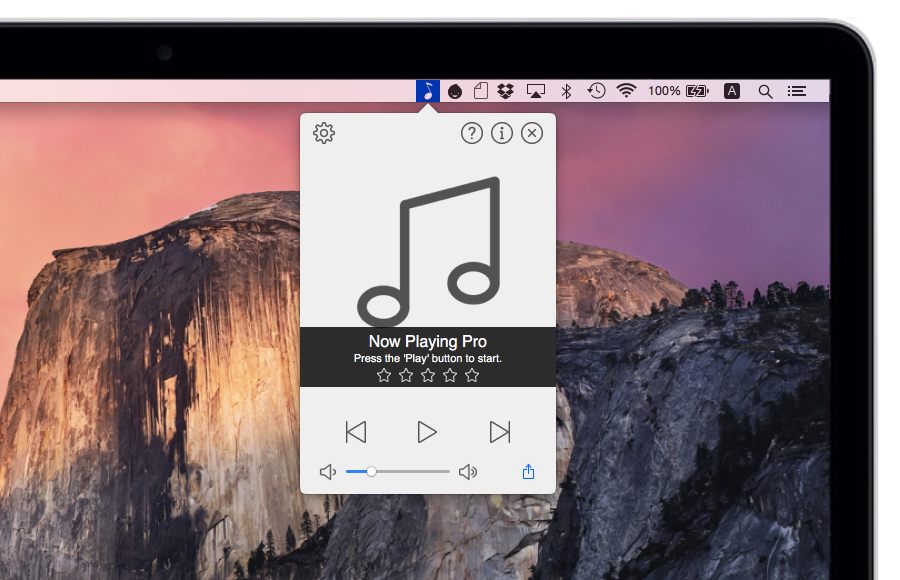This screenshot has height=580, width=900.
Task: Click the volume slider knob
Action: [371, 471]
